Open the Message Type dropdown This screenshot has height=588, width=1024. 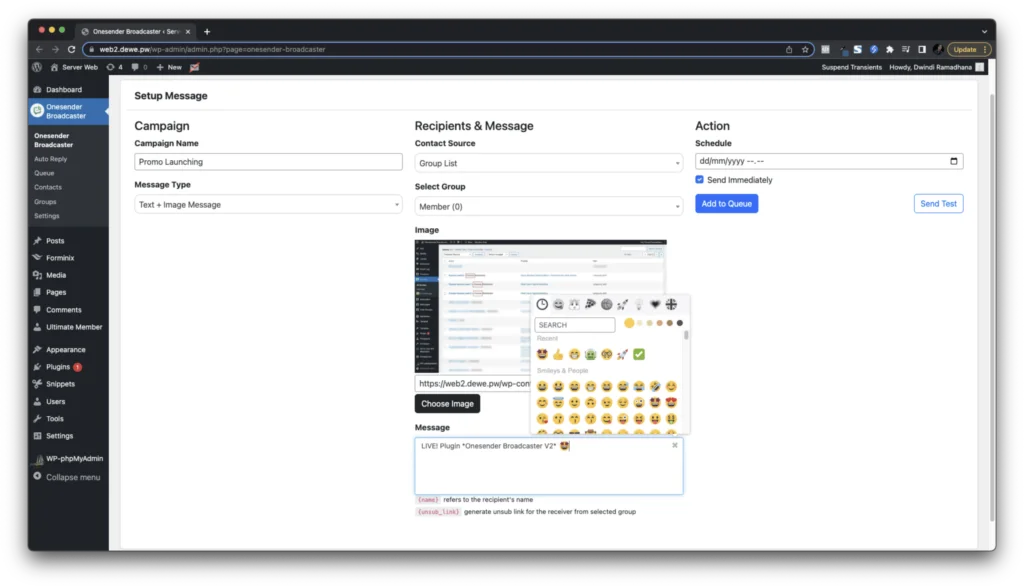268,204
